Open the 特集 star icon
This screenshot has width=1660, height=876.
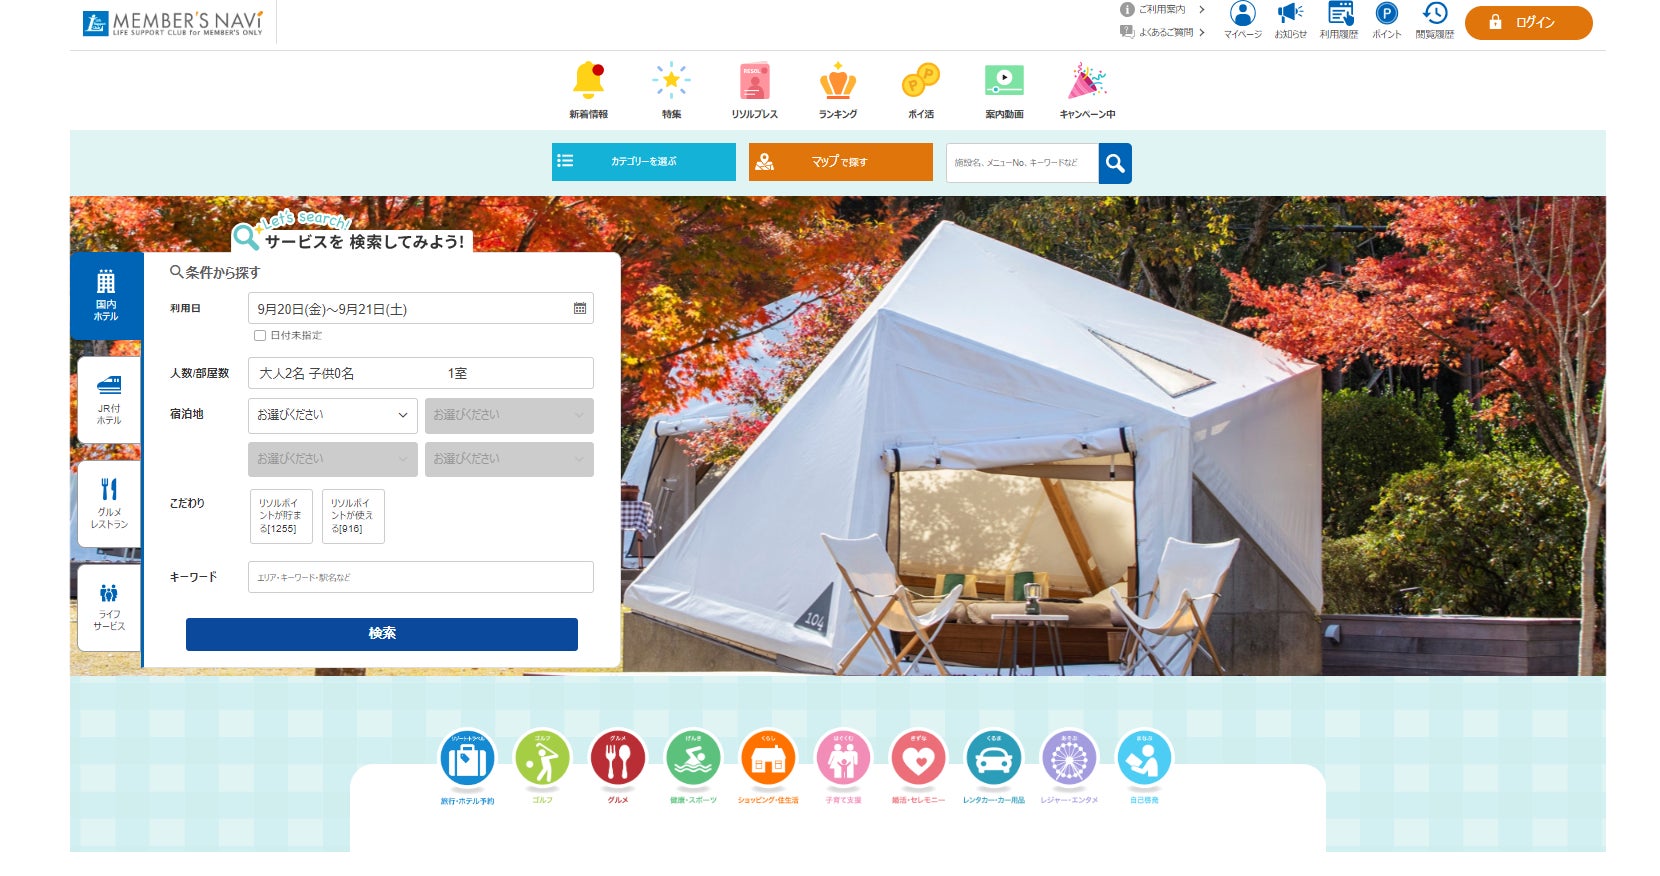(671, 81)
